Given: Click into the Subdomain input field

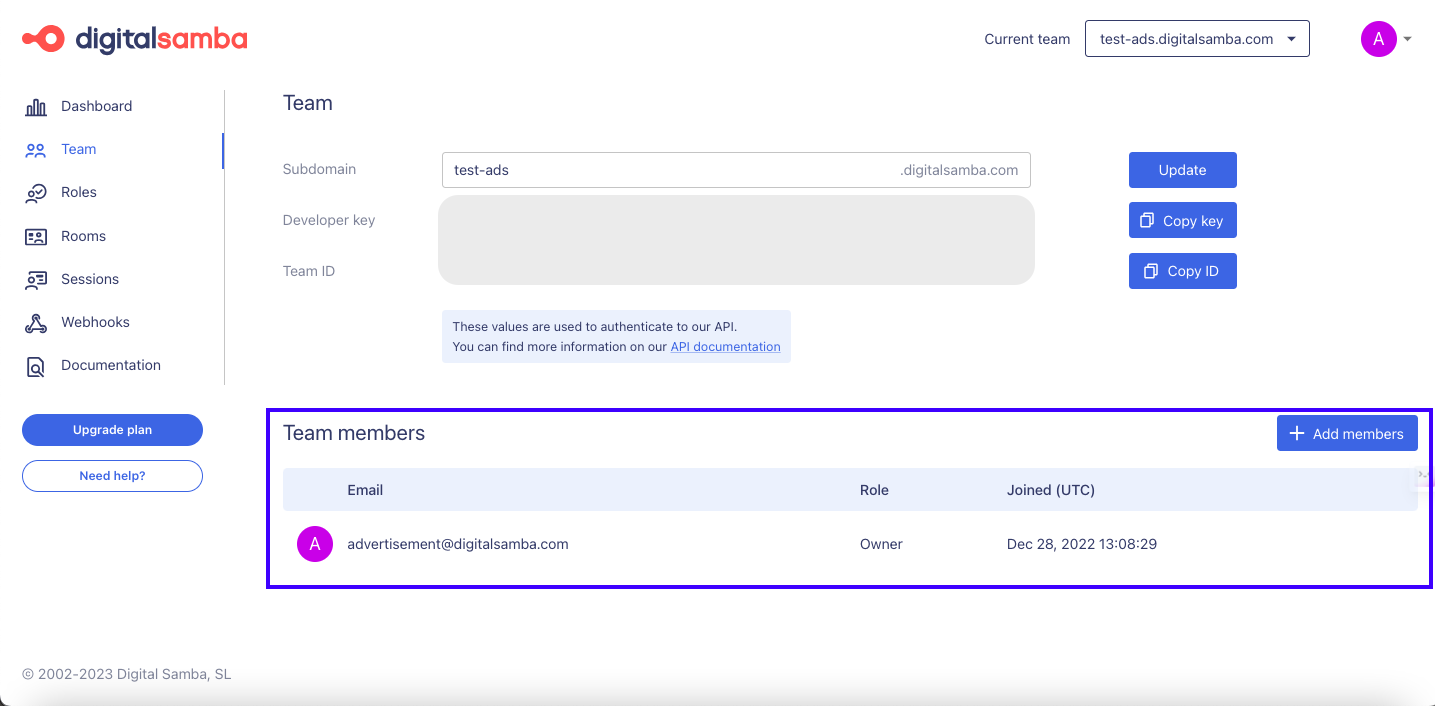Looking at the screenshot, I should [736, 170].
